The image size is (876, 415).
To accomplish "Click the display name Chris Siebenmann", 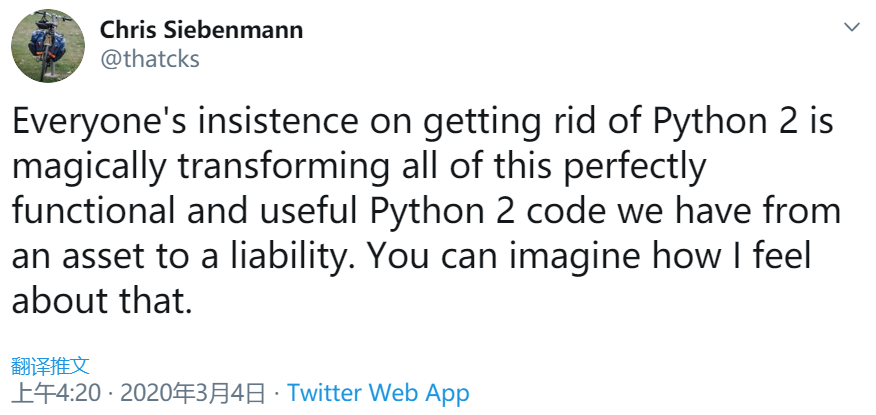I will tap(201, 30).
